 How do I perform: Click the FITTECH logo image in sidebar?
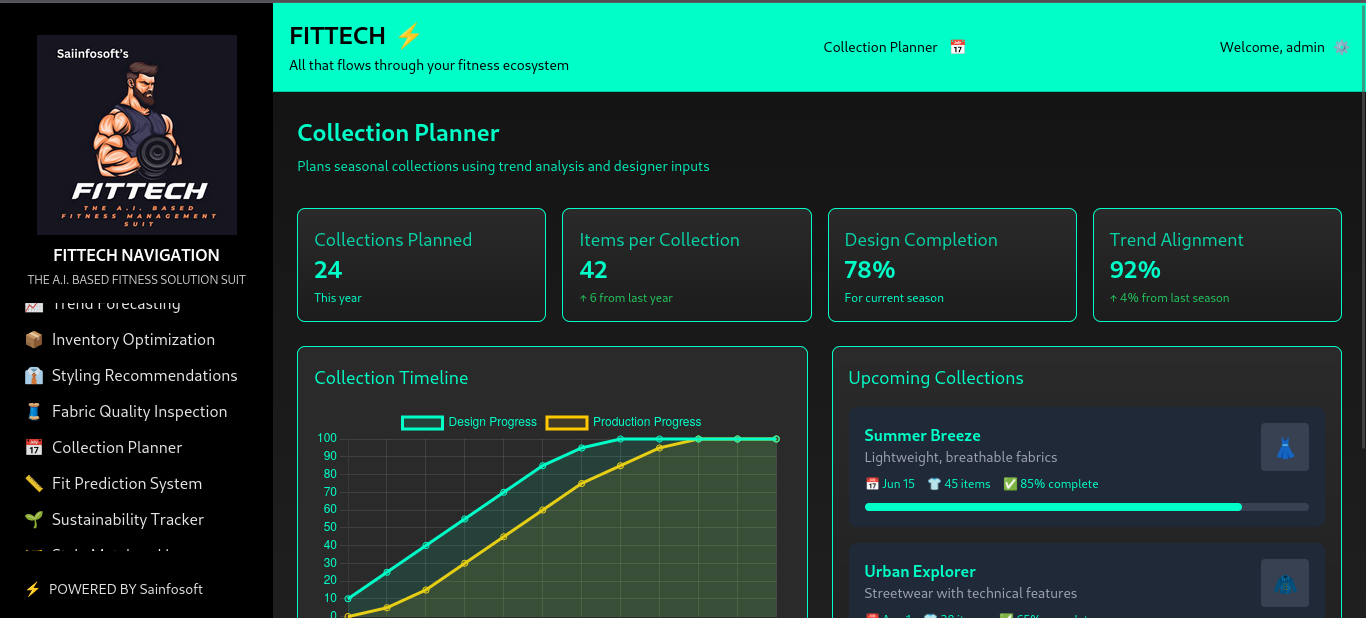(137, 135)
